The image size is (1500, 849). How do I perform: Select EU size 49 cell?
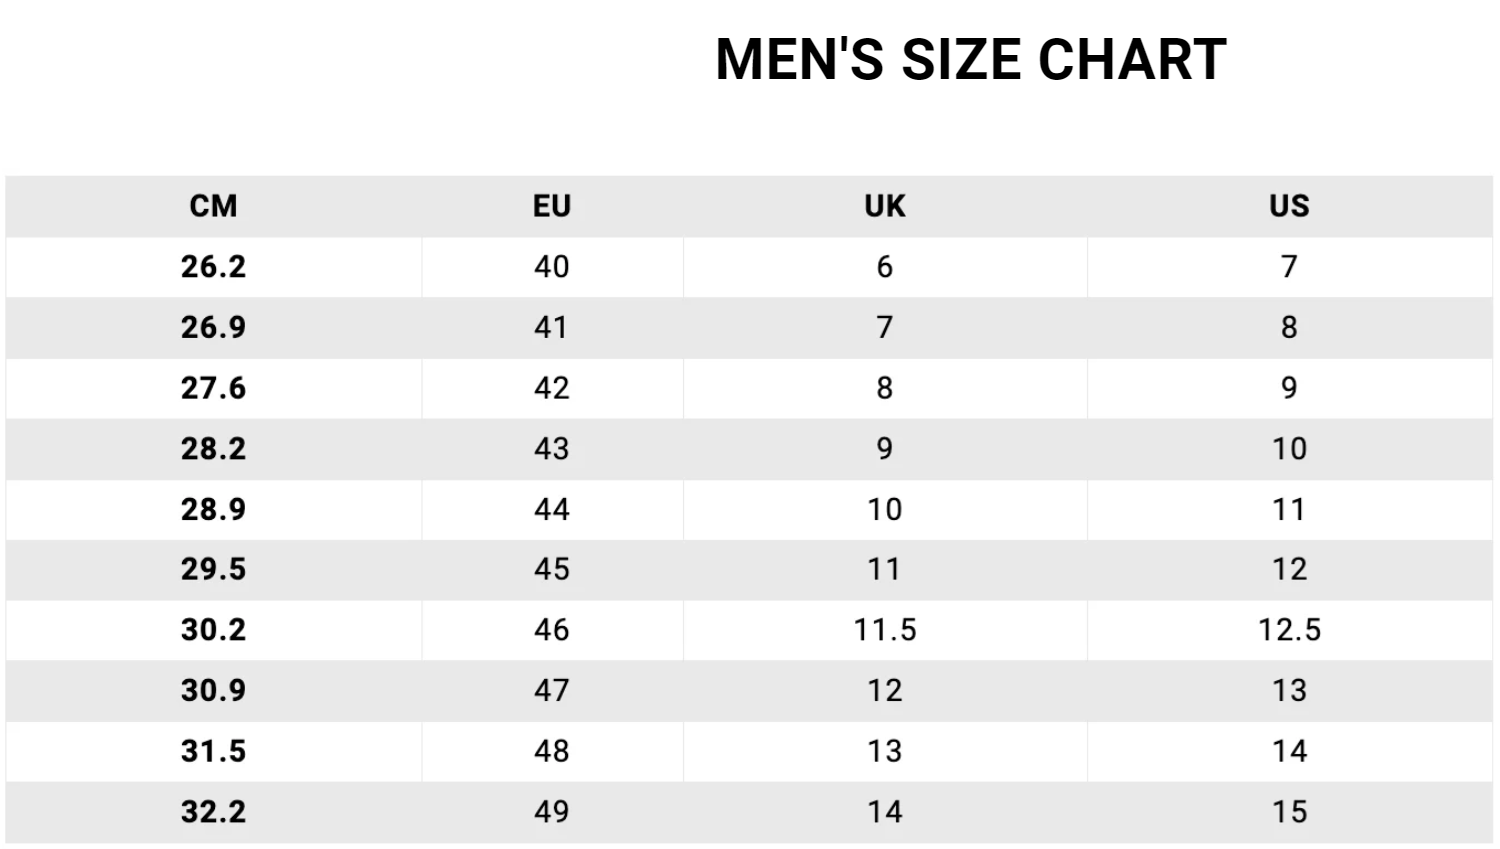pyautogui.click(x=552, y=811)
